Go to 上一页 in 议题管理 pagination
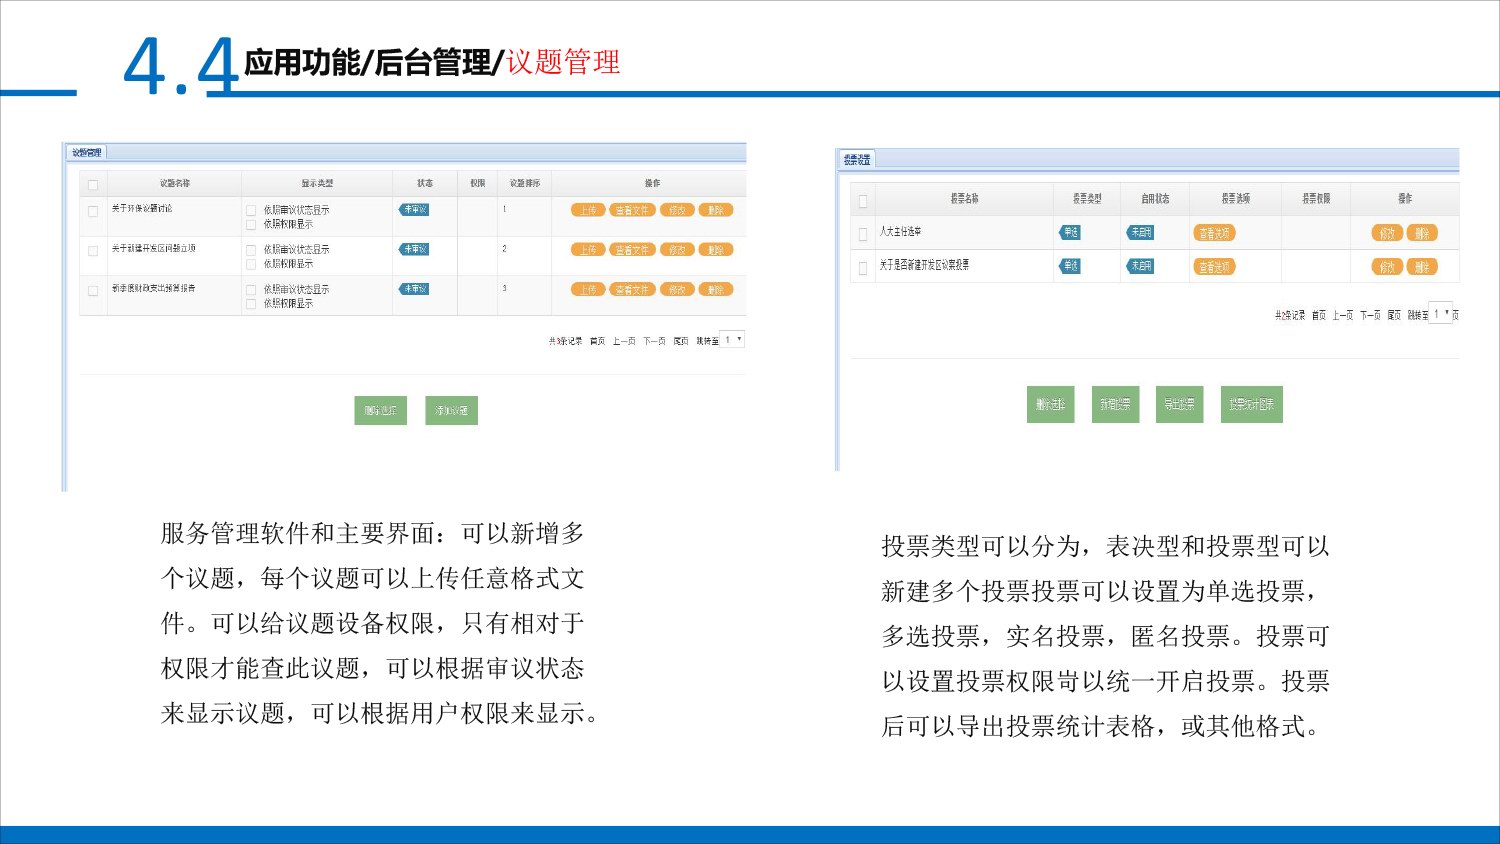 (x=624, y=342)
